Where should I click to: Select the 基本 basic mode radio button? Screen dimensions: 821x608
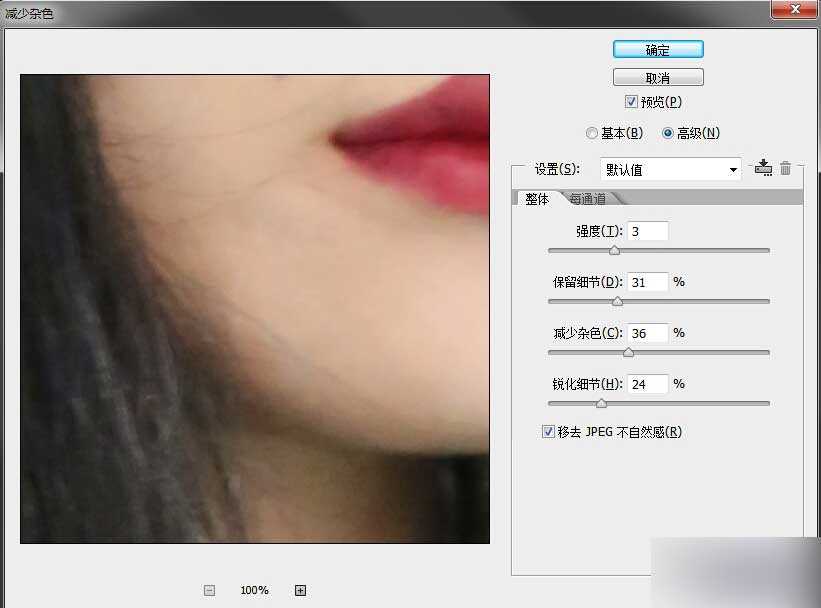[x=591, y=132]
